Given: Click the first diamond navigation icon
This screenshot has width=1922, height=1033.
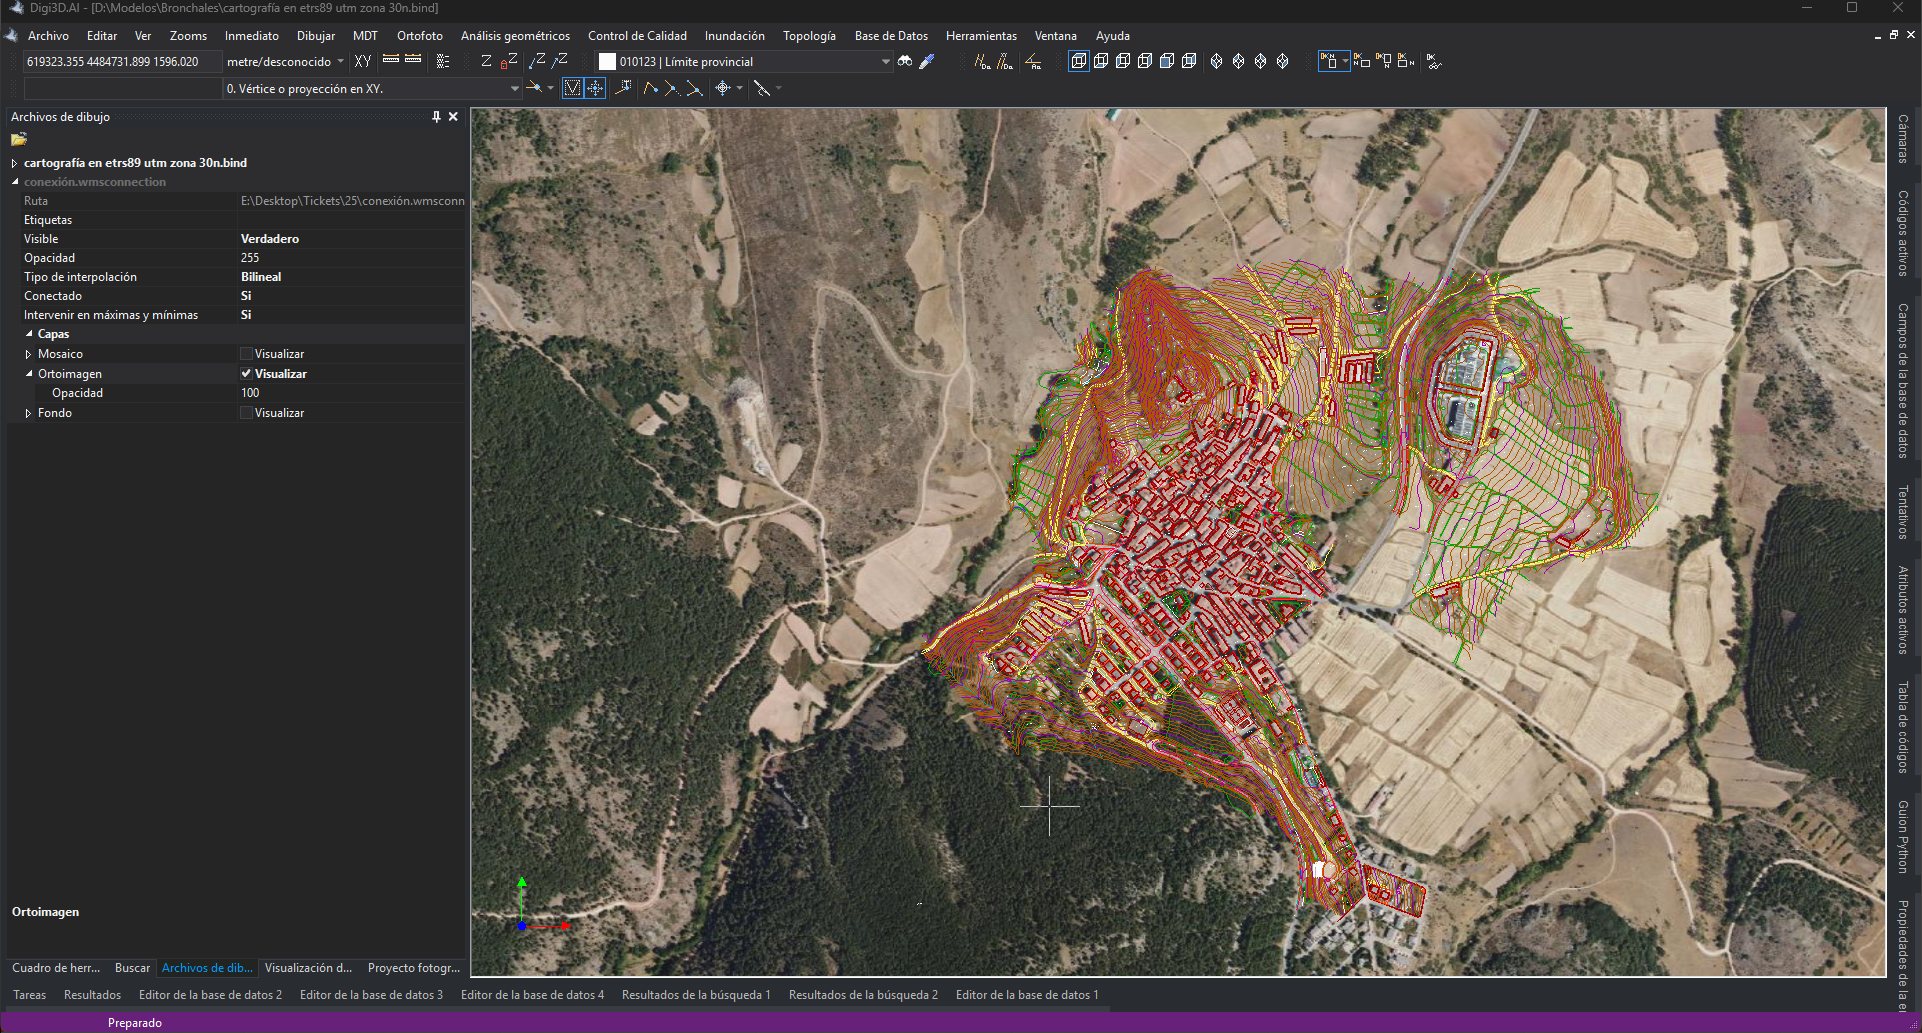Looking at the screenshot, I should coord(1217,61).
